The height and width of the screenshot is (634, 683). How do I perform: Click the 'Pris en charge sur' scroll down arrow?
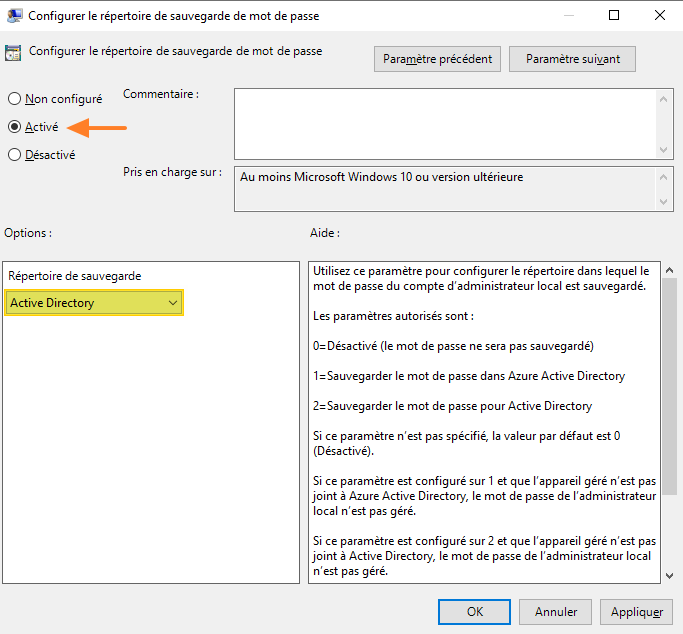coord(663,202)
